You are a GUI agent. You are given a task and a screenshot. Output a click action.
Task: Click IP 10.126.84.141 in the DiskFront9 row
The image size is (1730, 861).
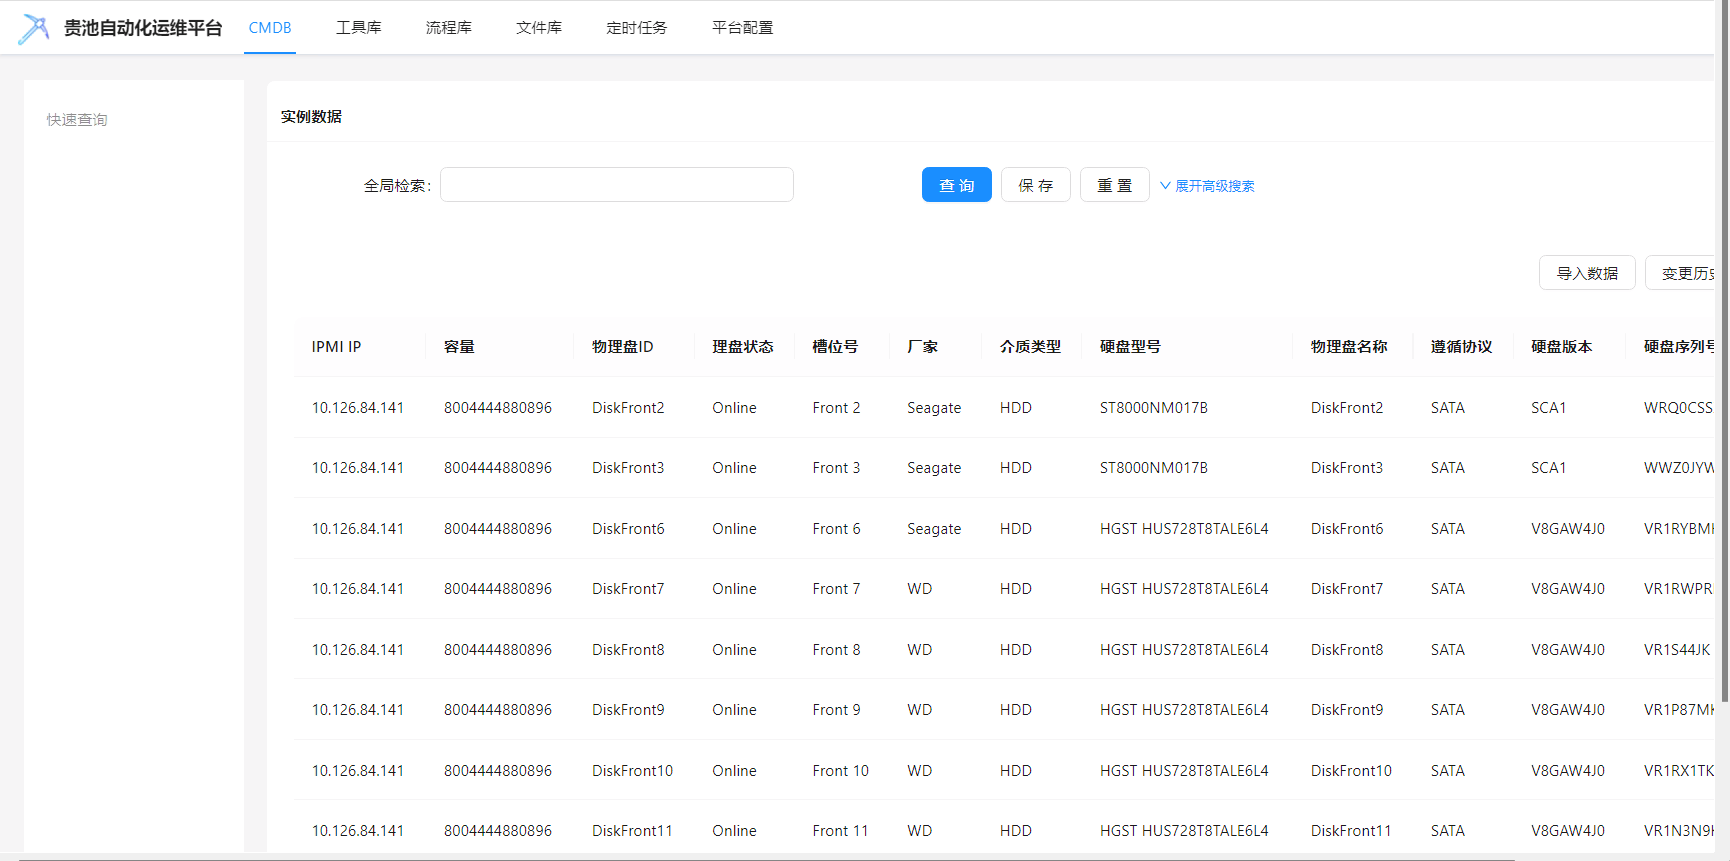(358, 710)
